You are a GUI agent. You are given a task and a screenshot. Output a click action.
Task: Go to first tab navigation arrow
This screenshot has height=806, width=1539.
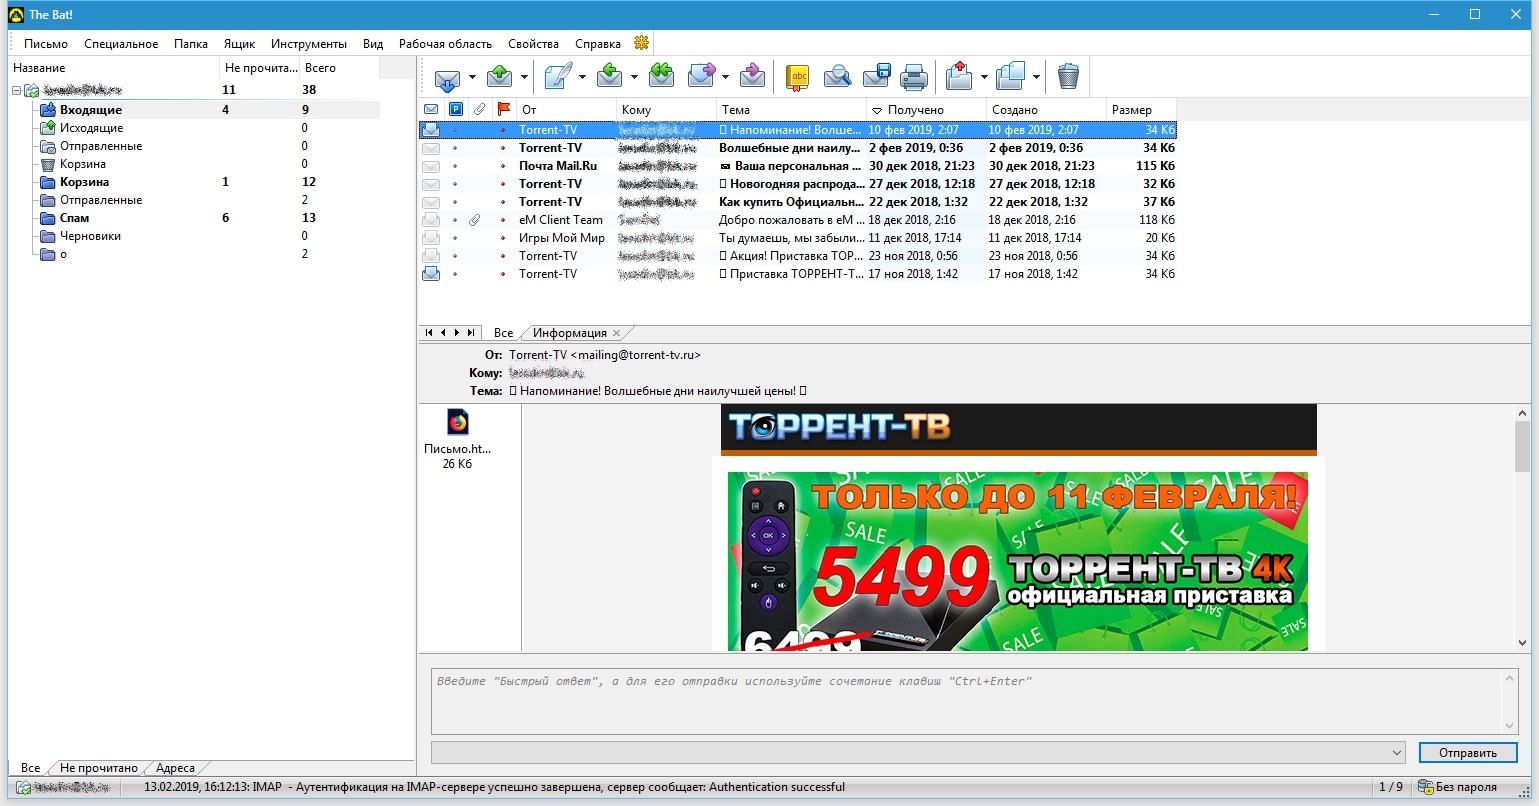coord(429,333)
